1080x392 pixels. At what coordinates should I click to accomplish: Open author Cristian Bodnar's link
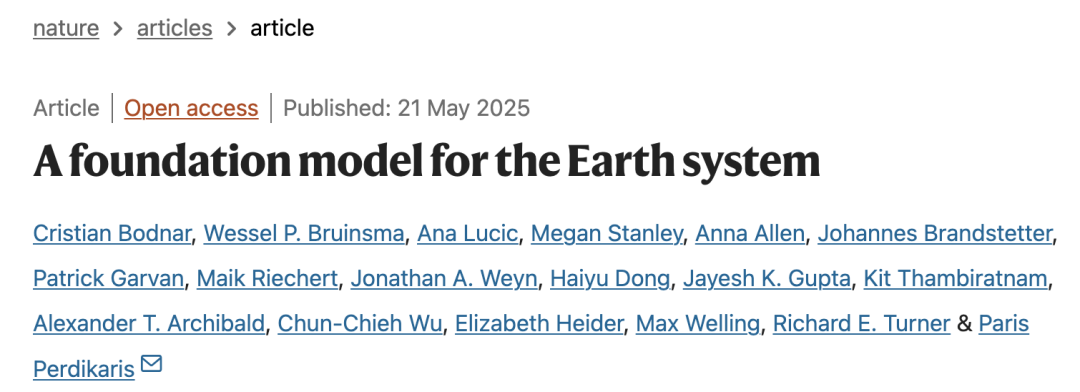point(112,234)
